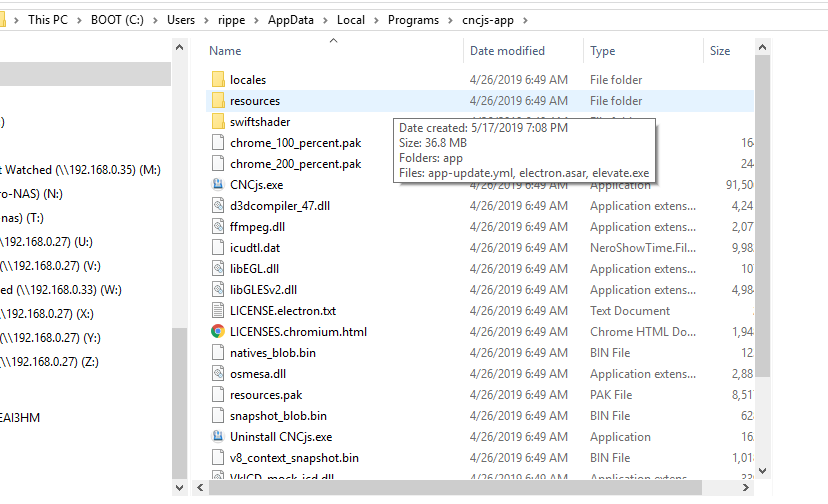Click the folder icon in address bar
828x504 pixels.
tap(2, 20)
